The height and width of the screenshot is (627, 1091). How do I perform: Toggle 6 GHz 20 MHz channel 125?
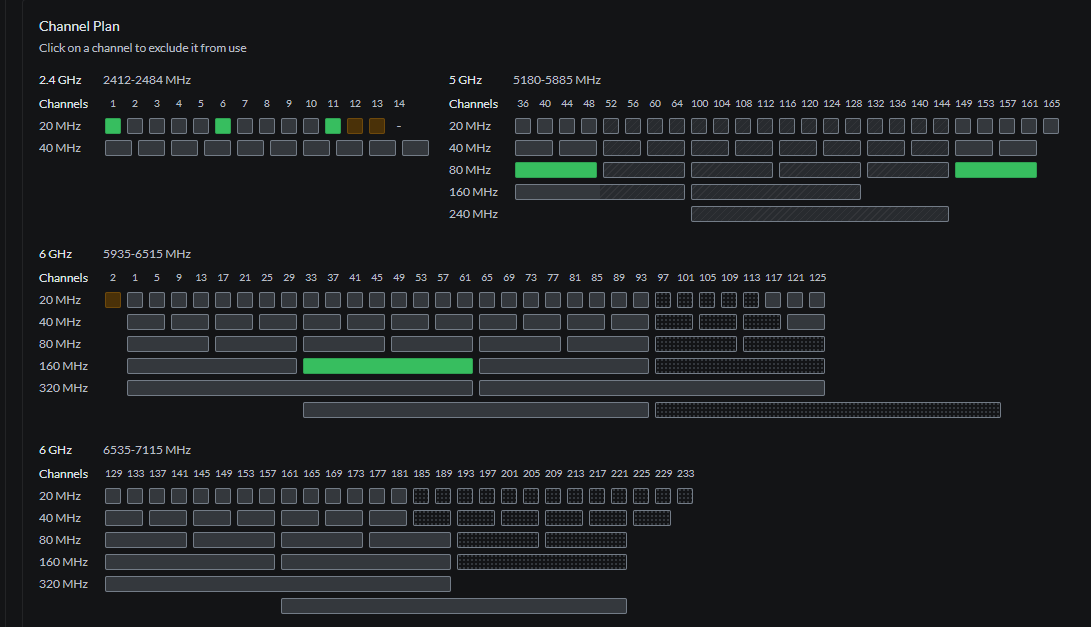[817, 300]
